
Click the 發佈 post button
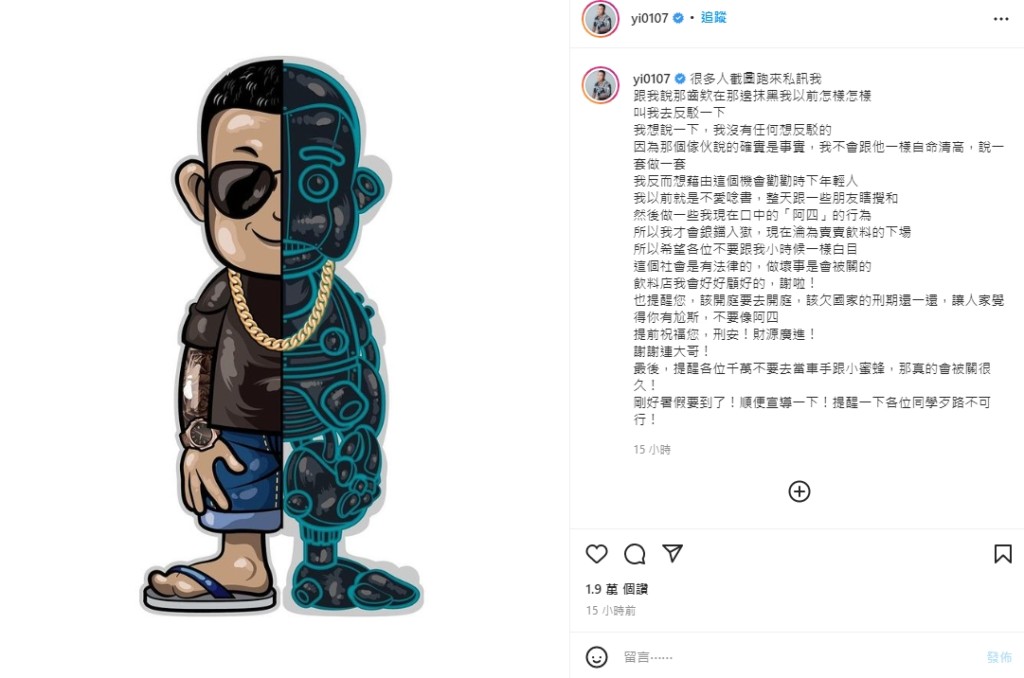pyautogui.click(x=999, y=657)
